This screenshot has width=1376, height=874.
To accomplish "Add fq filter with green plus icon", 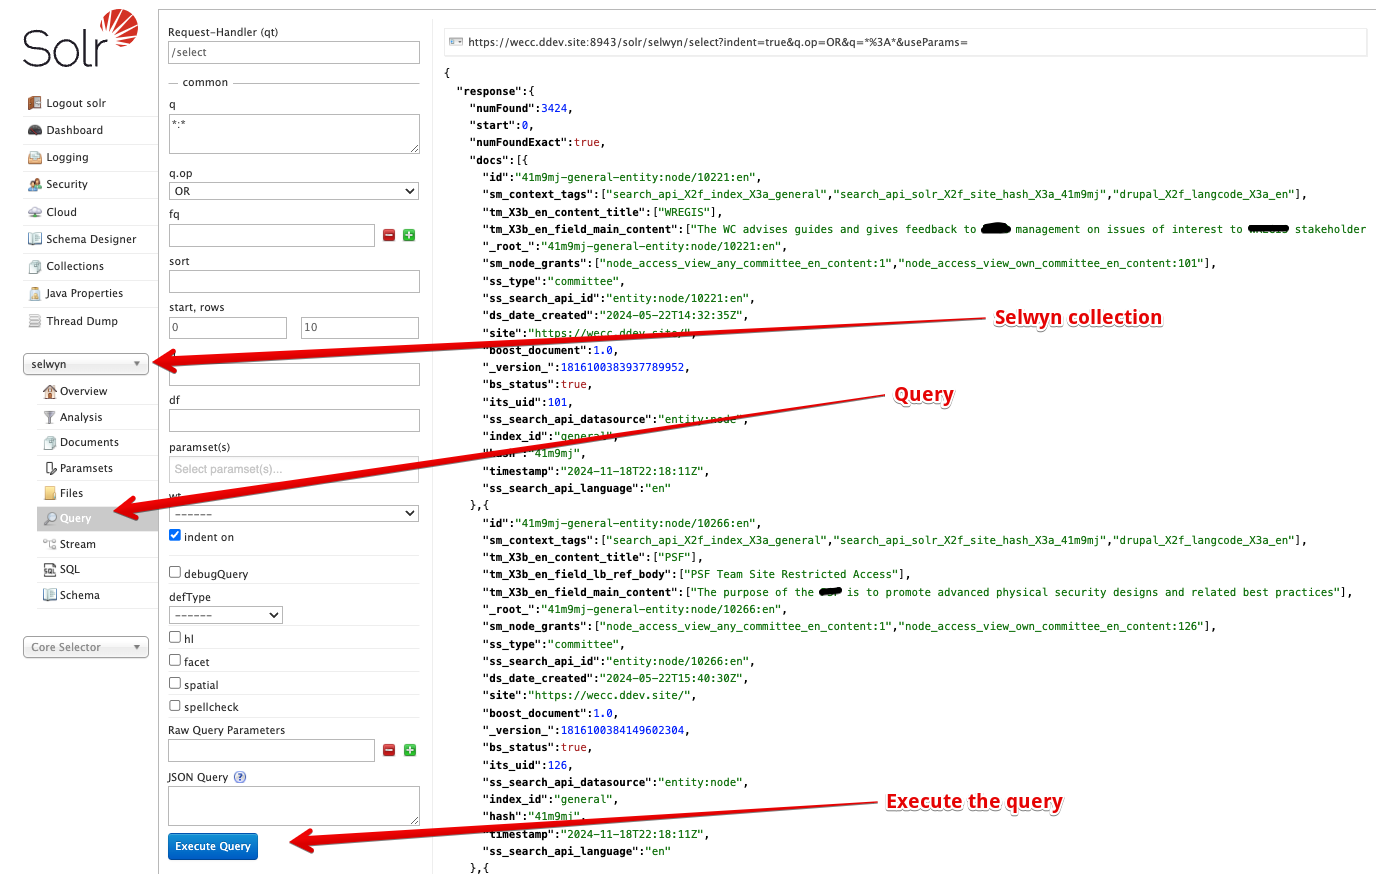I will click(x=409, y=235).
